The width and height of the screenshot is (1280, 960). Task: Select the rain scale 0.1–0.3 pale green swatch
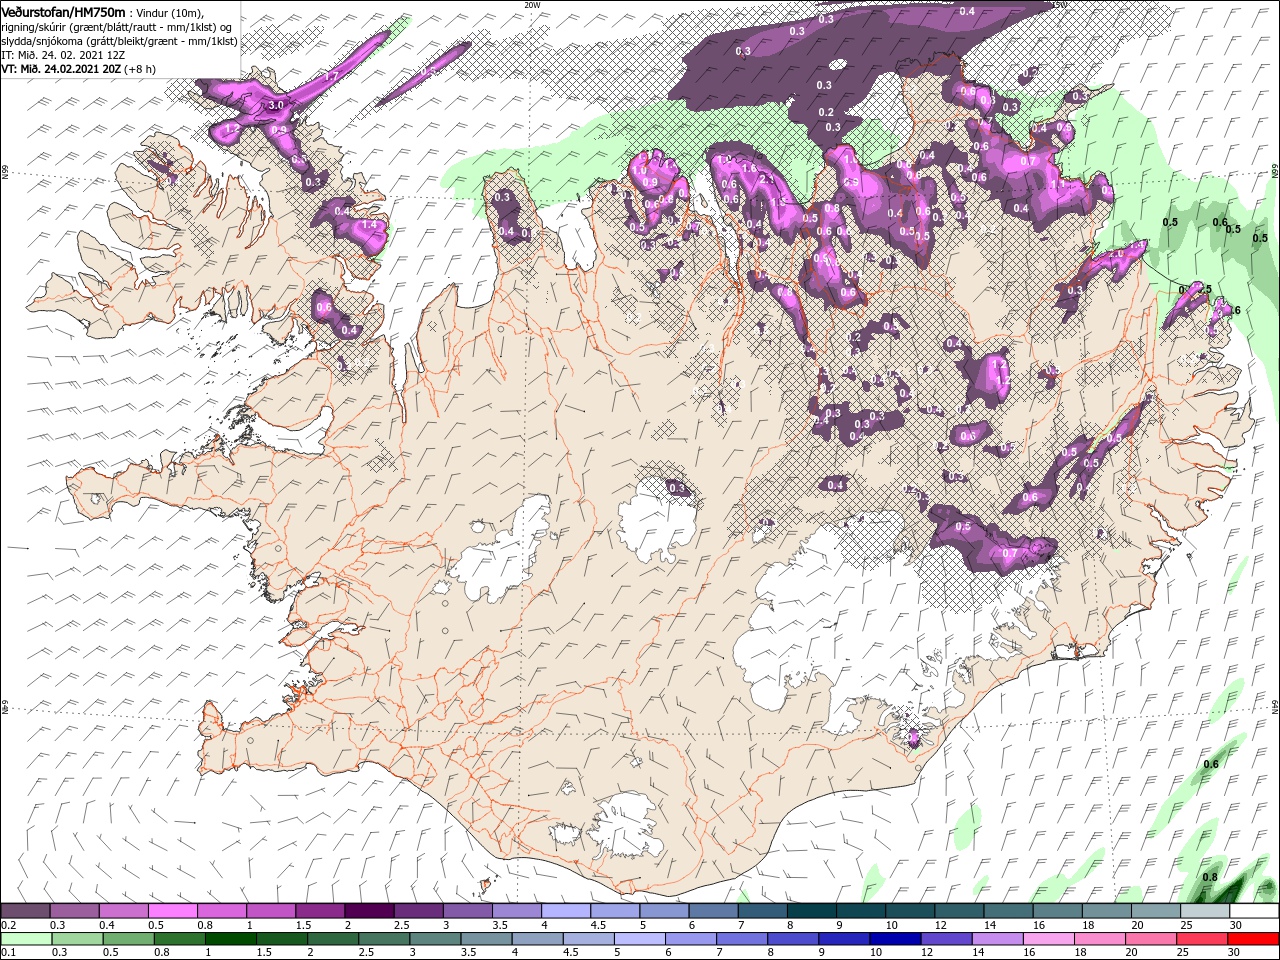26,939
